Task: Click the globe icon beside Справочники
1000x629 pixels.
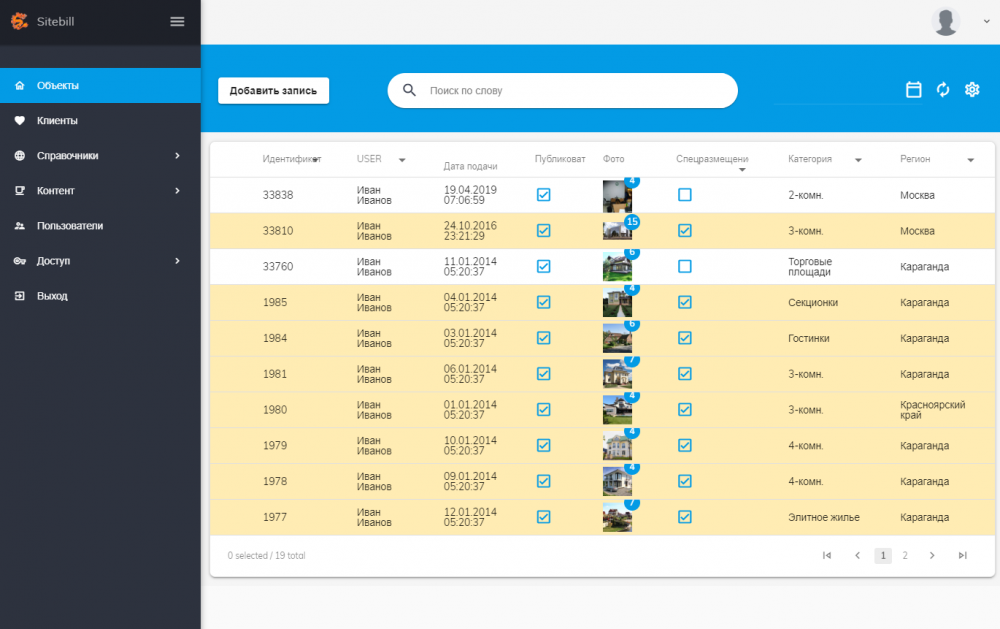Action: click(x=20, y=156)
